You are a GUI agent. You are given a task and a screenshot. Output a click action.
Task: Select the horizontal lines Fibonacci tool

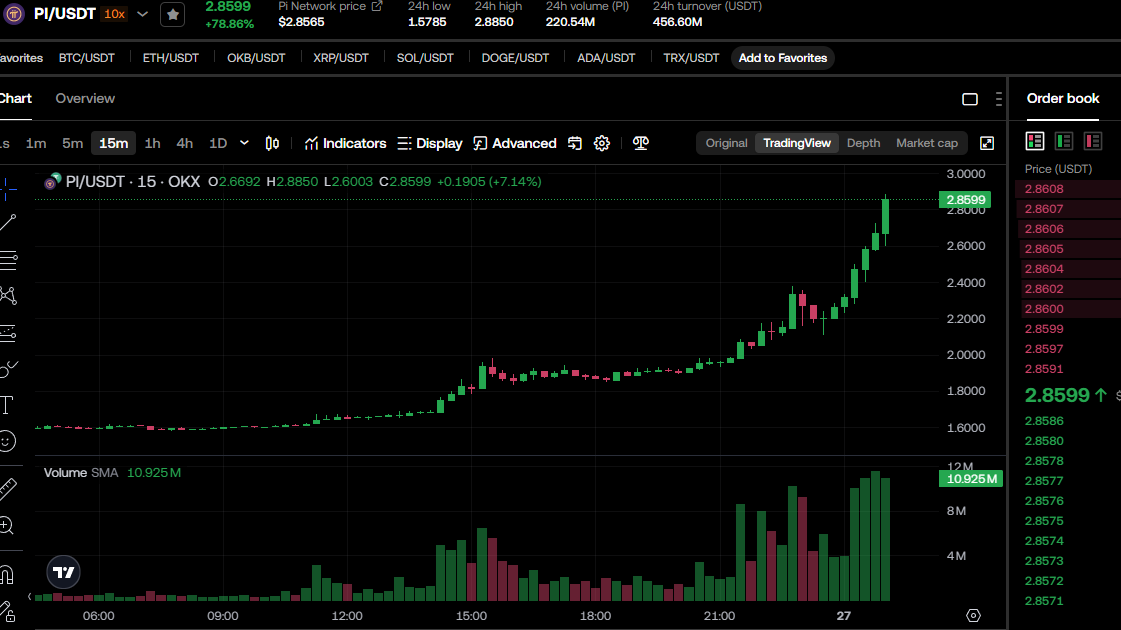(x=8, y=260)
